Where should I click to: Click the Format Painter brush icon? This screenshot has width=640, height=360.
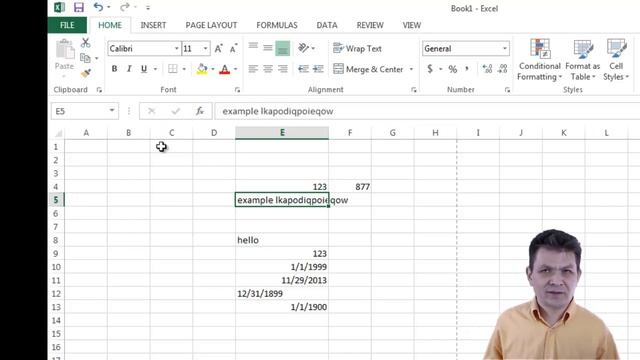pos(85,73)
